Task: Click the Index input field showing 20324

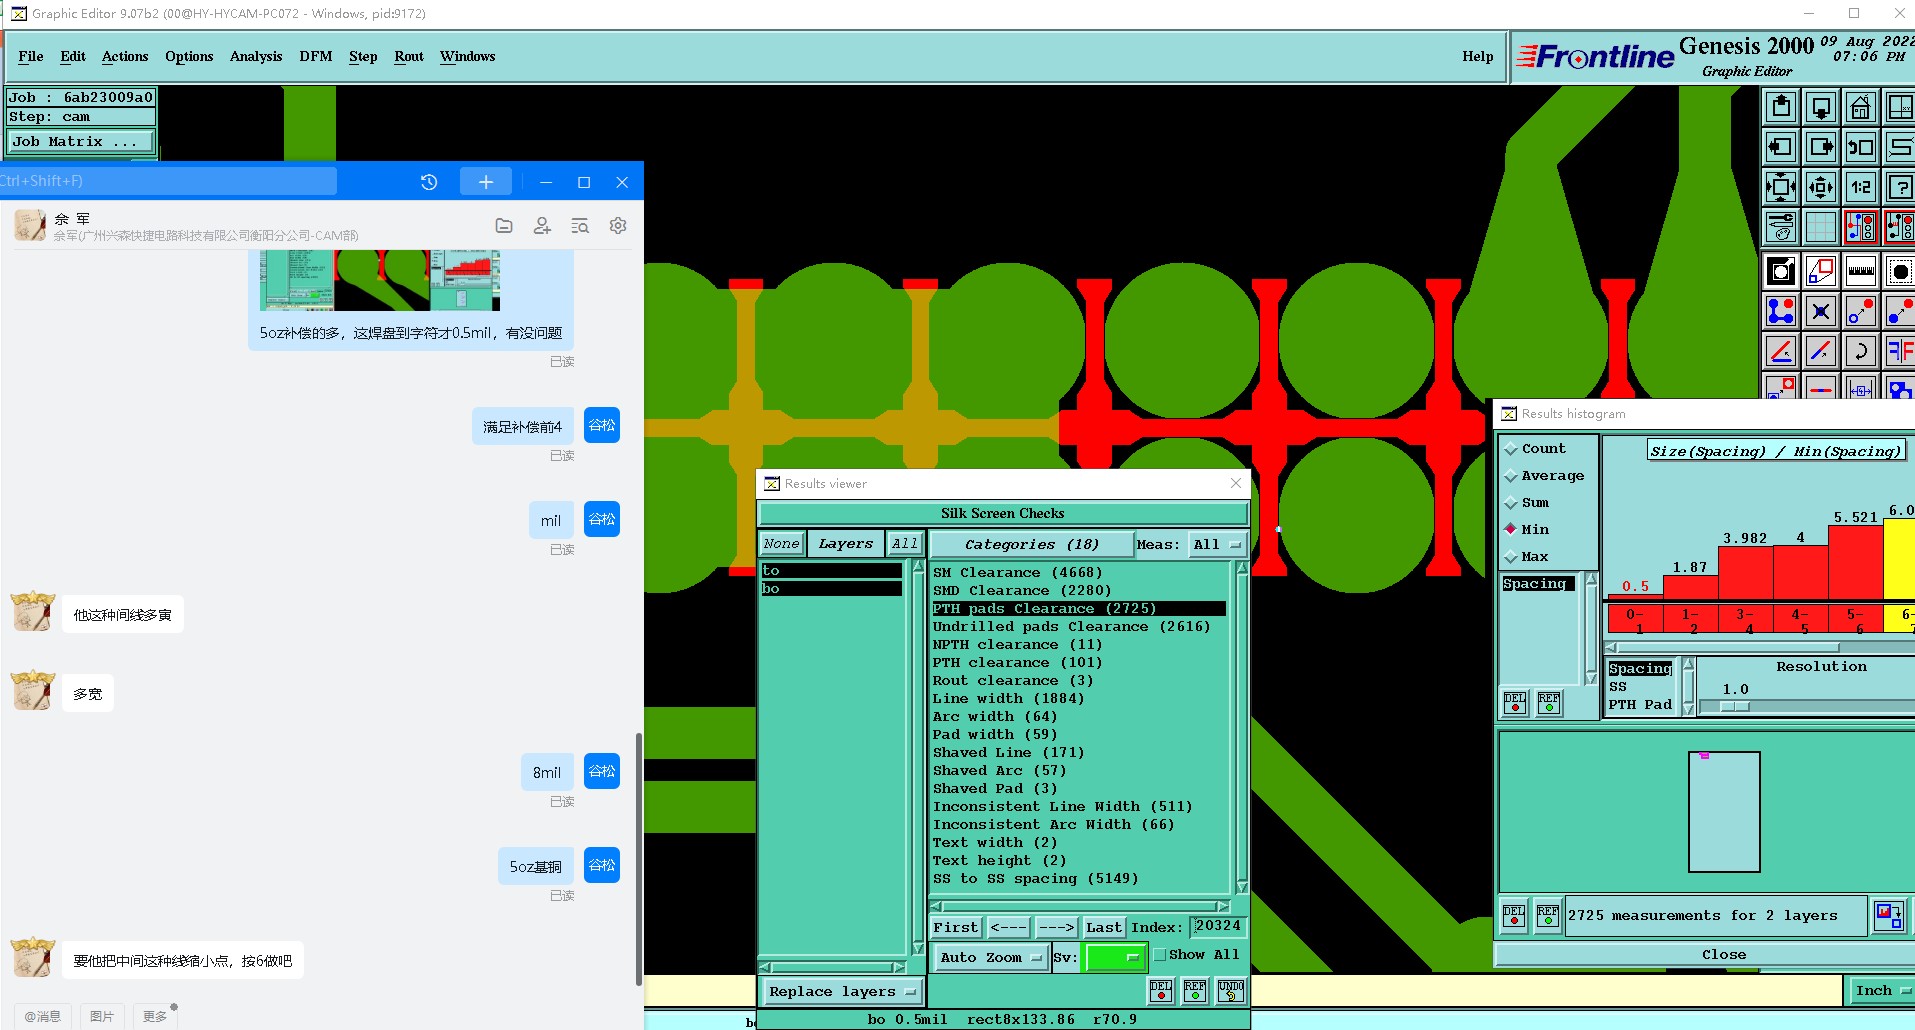Action: [x=1219, y=927]
